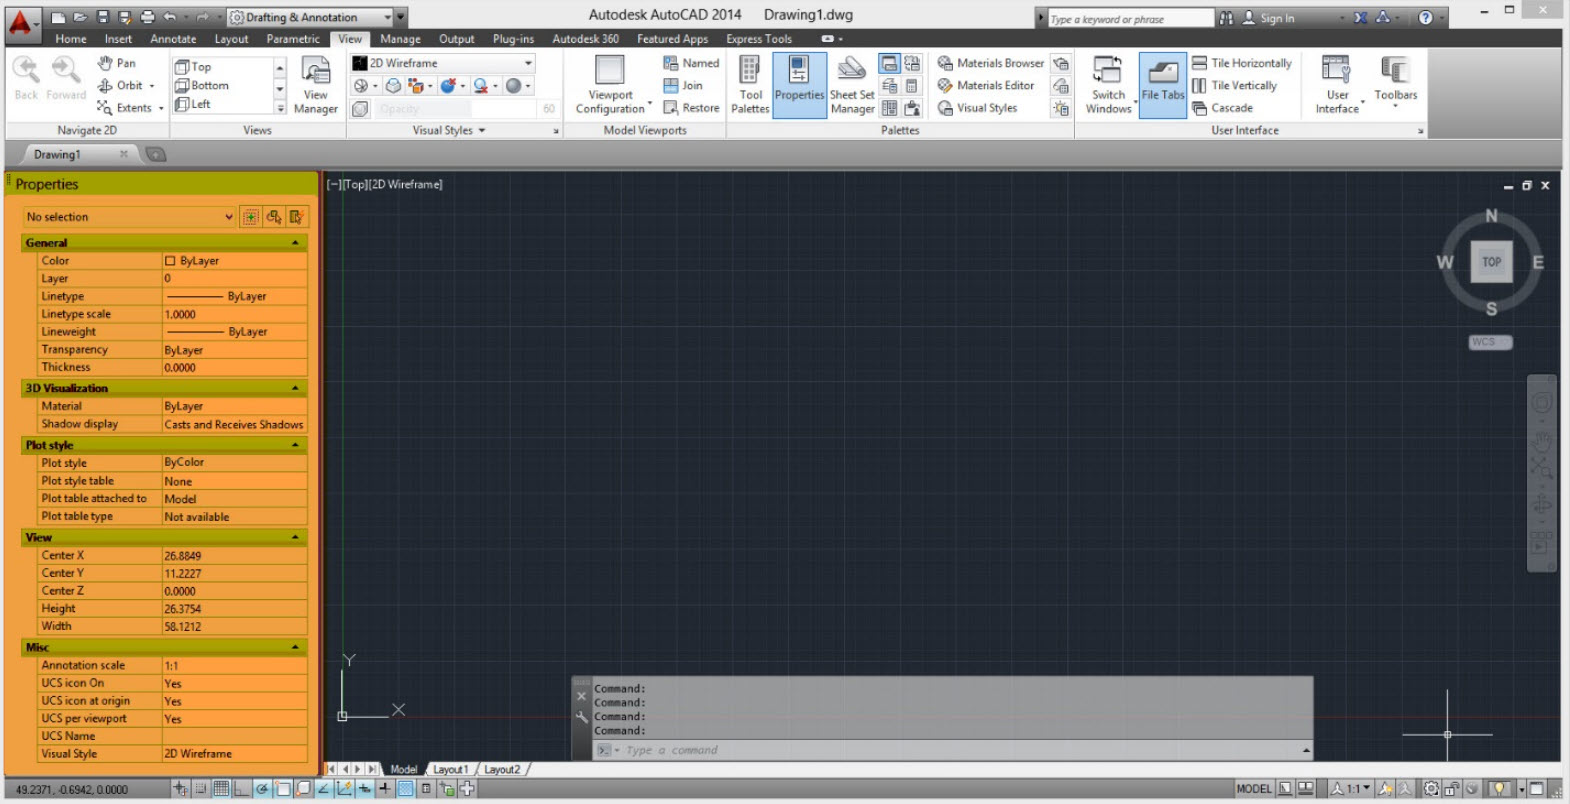
Task: Open the No selection dropdown in Properties
Action: 130,217
